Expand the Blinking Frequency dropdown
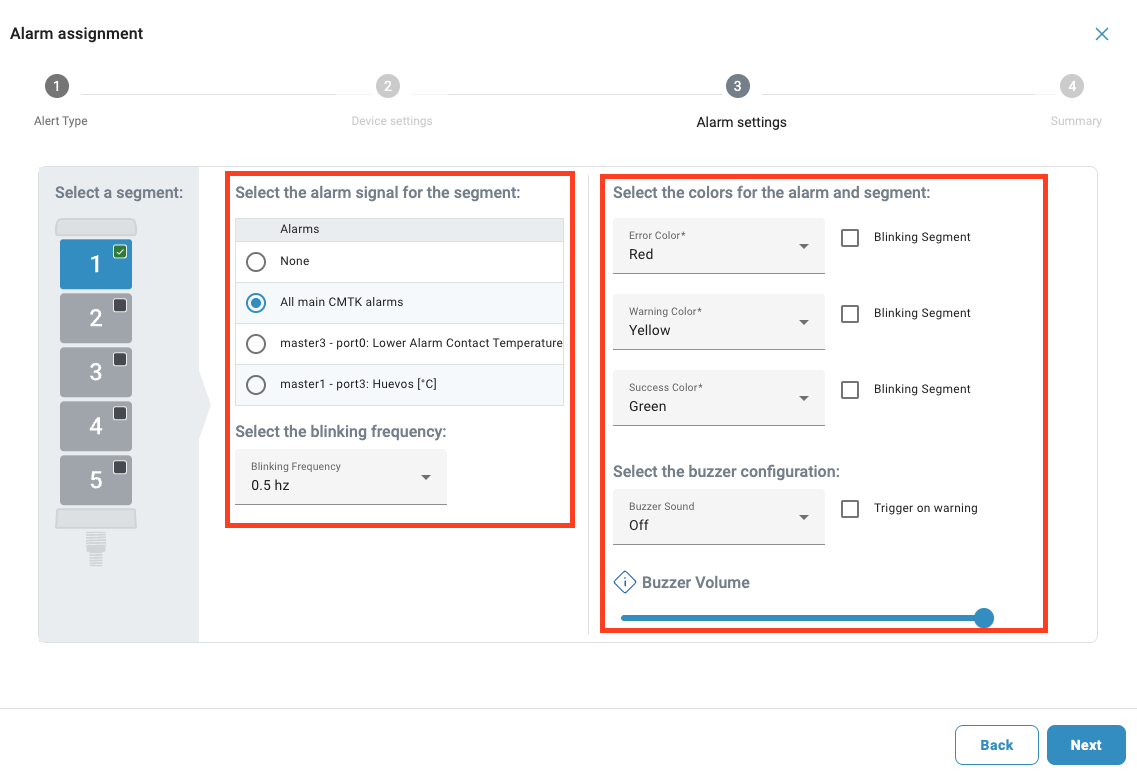 tap(341, 477)
